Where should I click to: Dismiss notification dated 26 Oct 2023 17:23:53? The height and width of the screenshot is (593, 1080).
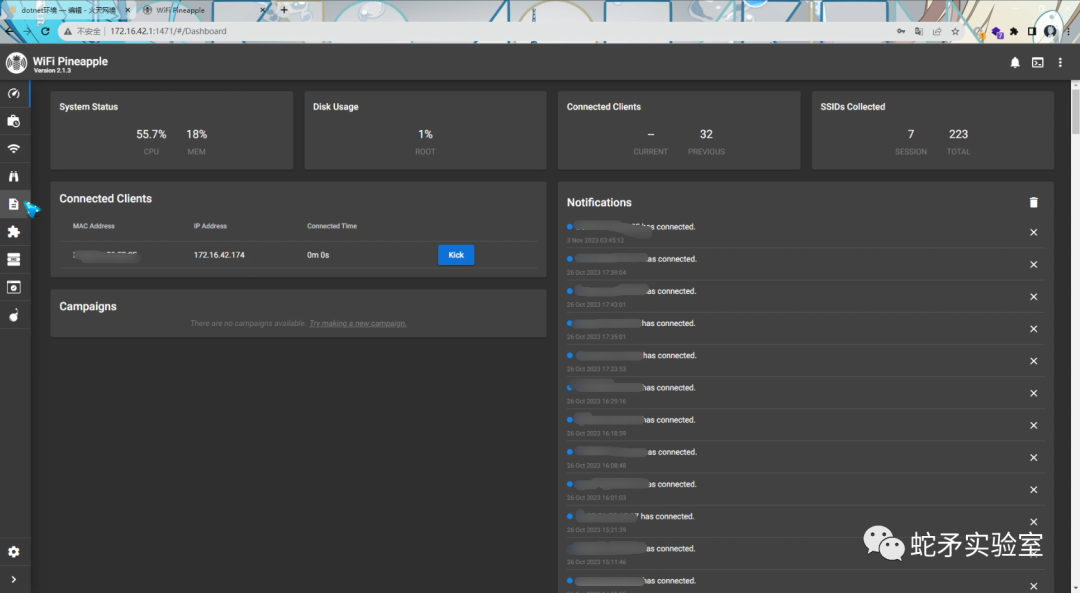pyautogui.click(x=1033, y=361)
